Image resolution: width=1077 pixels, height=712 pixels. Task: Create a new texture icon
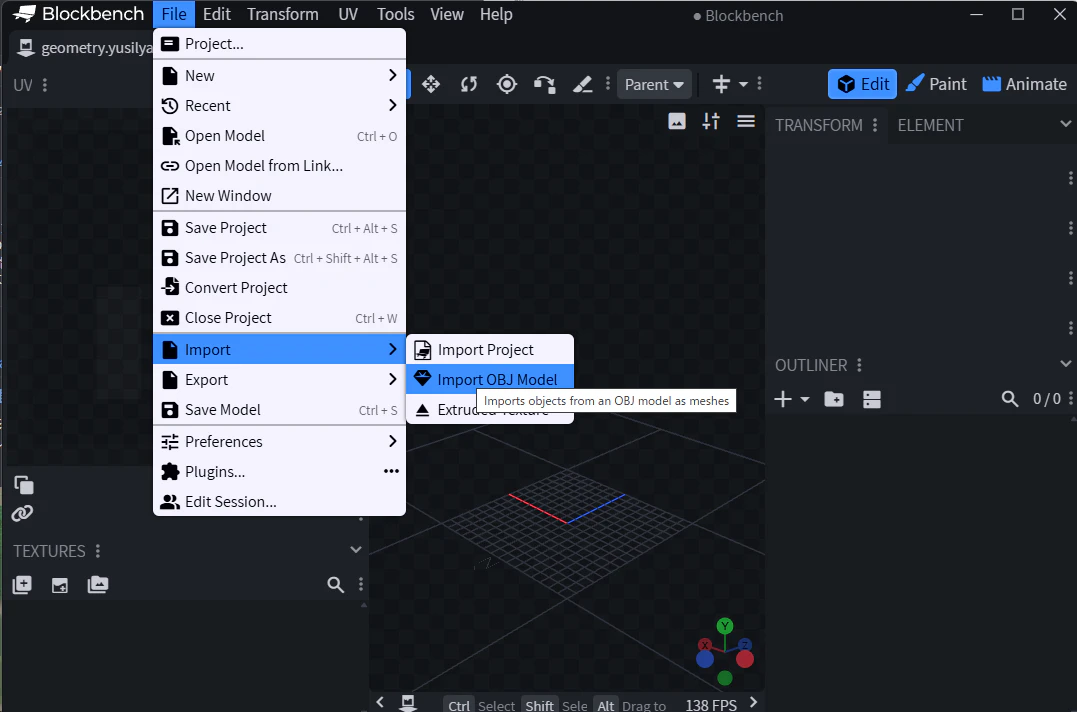[22, 585]
